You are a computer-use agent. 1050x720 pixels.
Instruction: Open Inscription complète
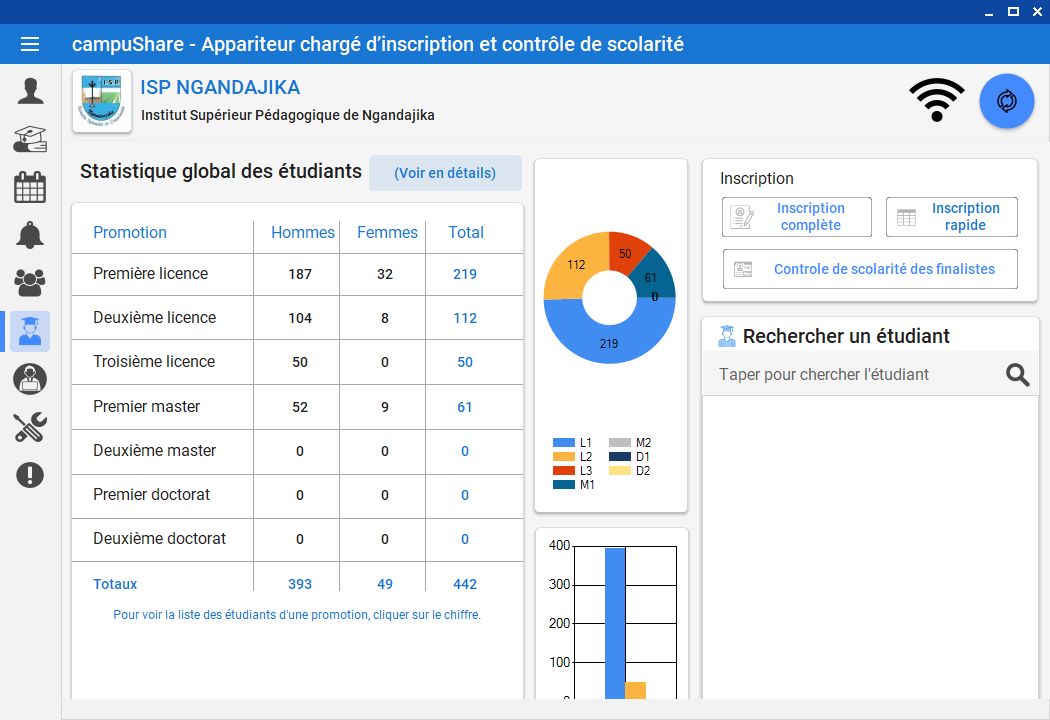(x=797, y=217)
